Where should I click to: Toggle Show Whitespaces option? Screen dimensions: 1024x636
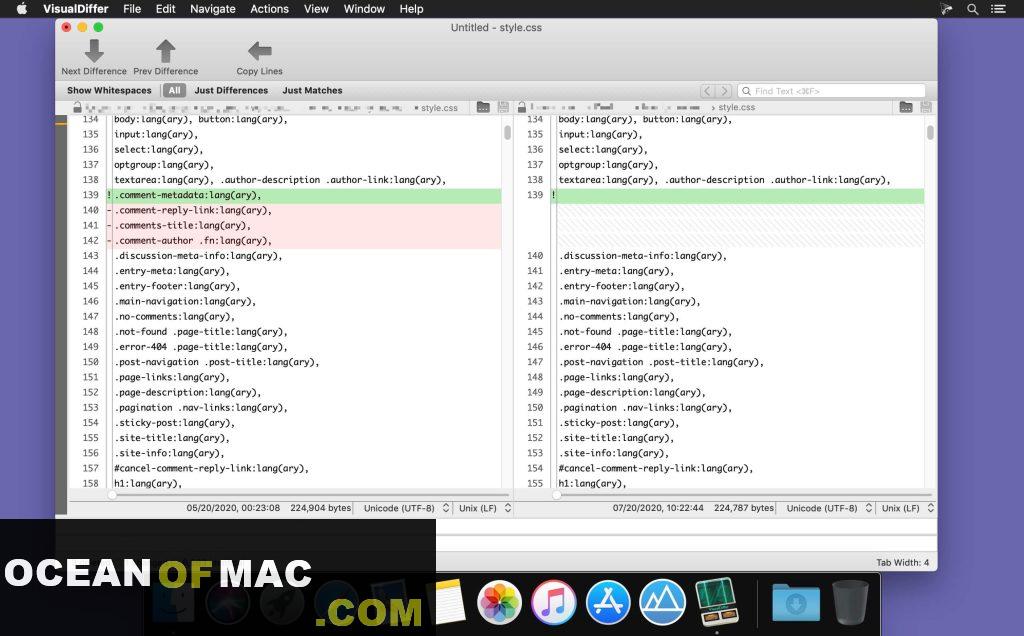109,90
